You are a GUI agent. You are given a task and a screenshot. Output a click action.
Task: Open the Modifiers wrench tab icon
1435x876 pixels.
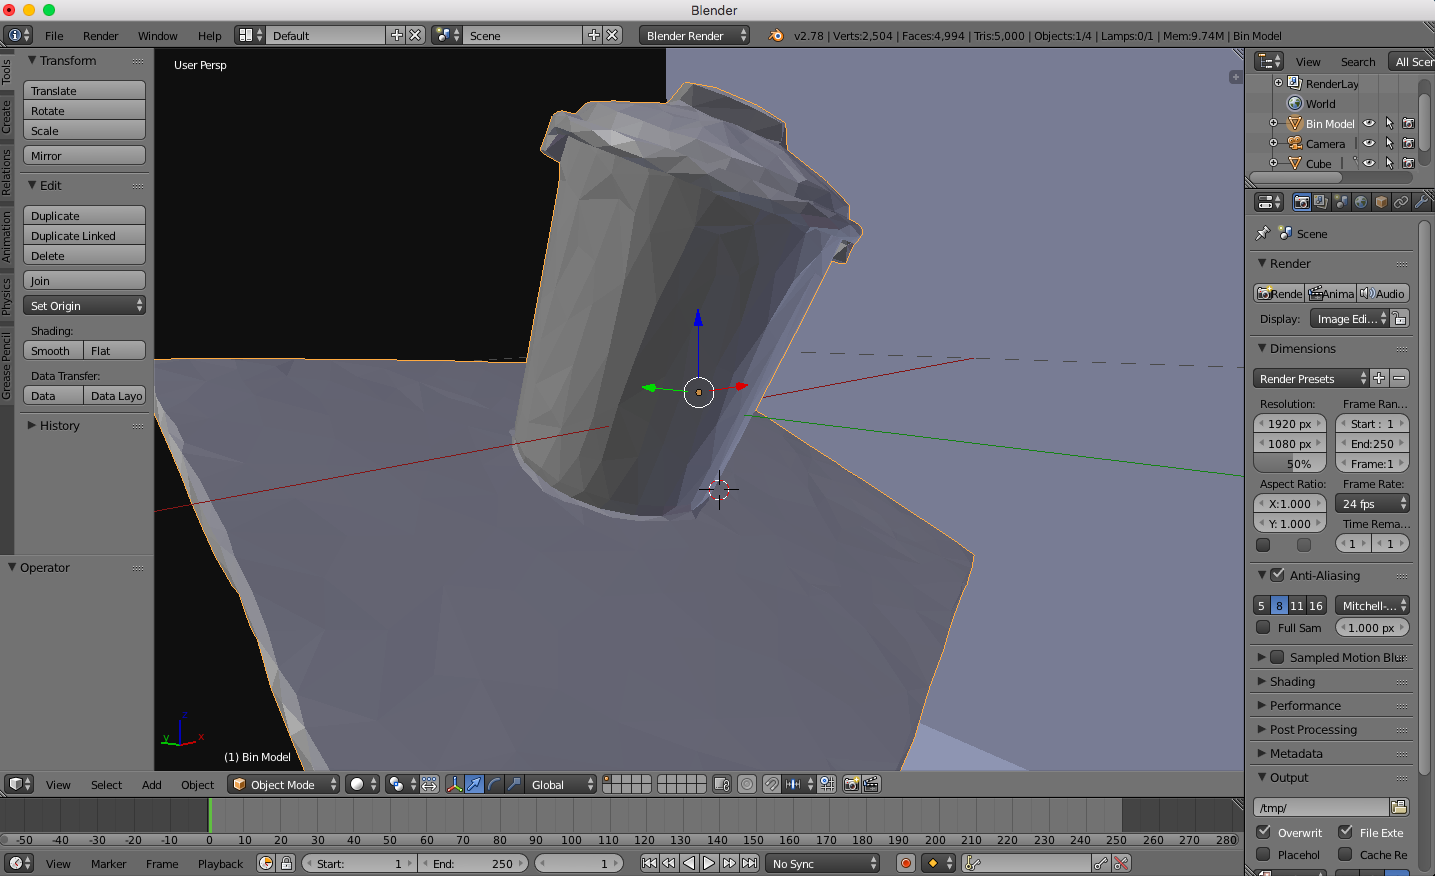1421,202
